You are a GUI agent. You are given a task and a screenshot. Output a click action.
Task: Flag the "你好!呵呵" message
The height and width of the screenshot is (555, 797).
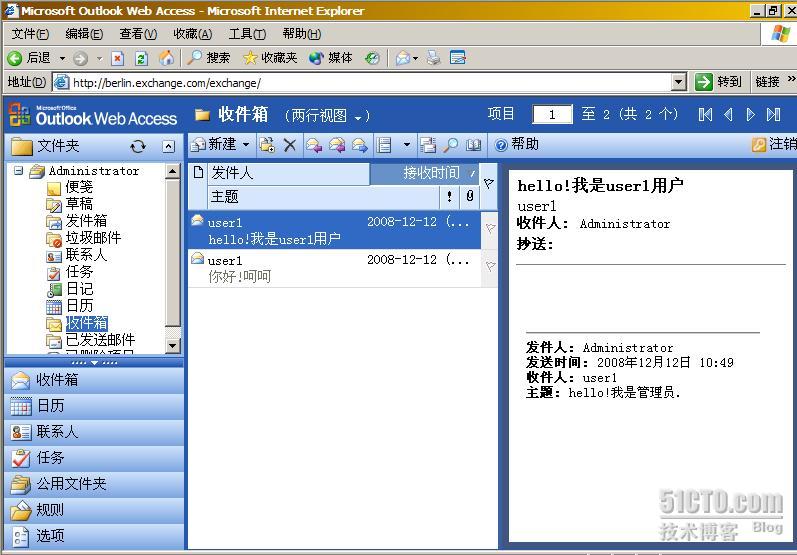(x=489, y=266)
